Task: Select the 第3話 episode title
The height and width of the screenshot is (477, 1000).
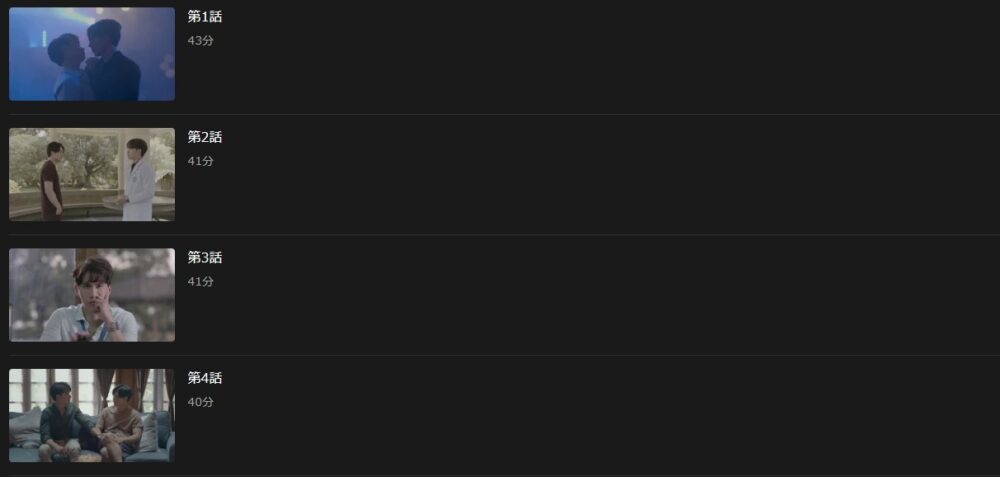Action: tap(205, 258)
